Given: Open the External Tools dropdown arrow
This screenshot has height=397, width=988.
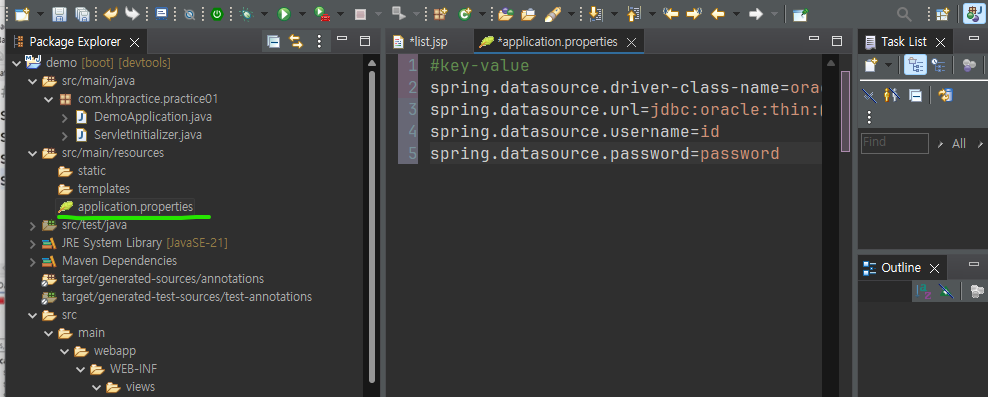Looking at the screenshot, I should (x=339, y=14).
